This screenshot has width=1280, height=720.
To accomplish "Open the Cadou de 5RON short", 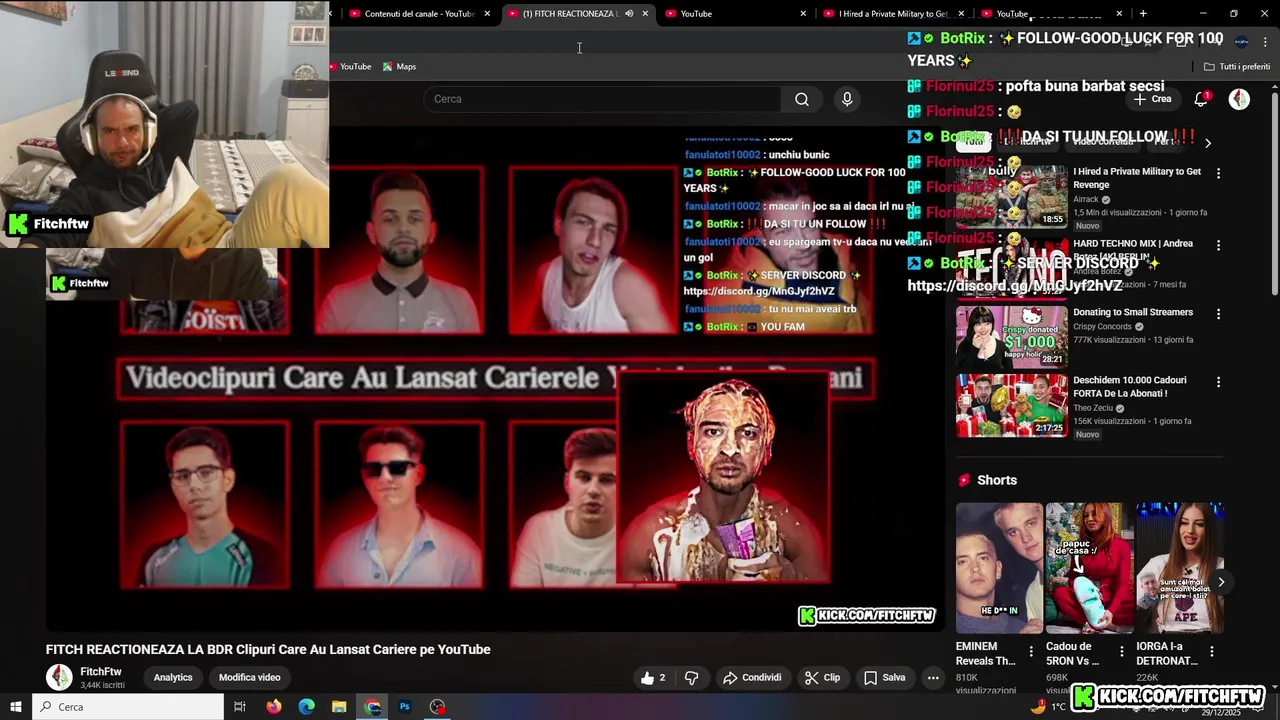I will point(1089,568).
